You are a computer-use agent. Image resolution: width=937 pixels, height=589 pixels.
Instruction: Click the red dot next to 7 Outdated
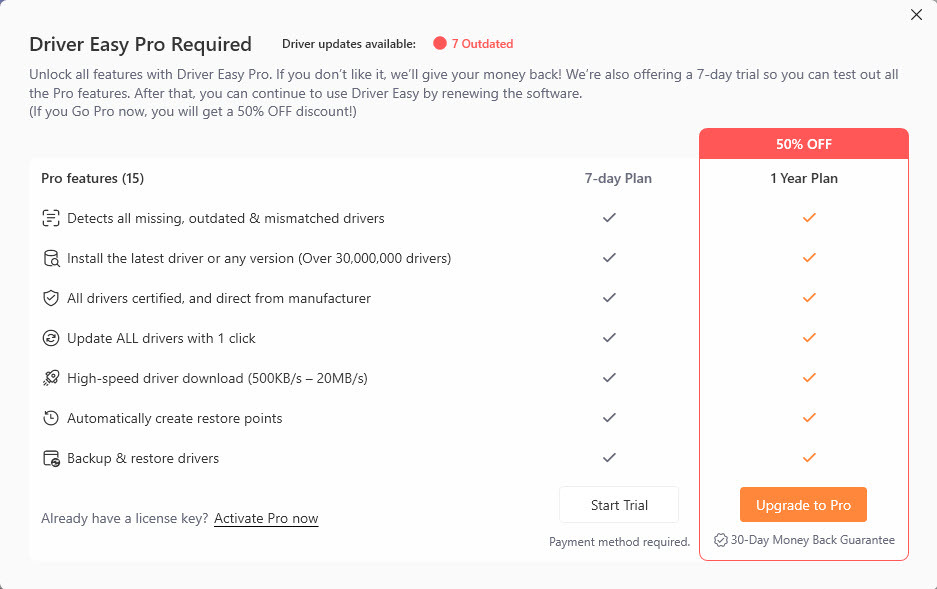[x=439, y=44]
